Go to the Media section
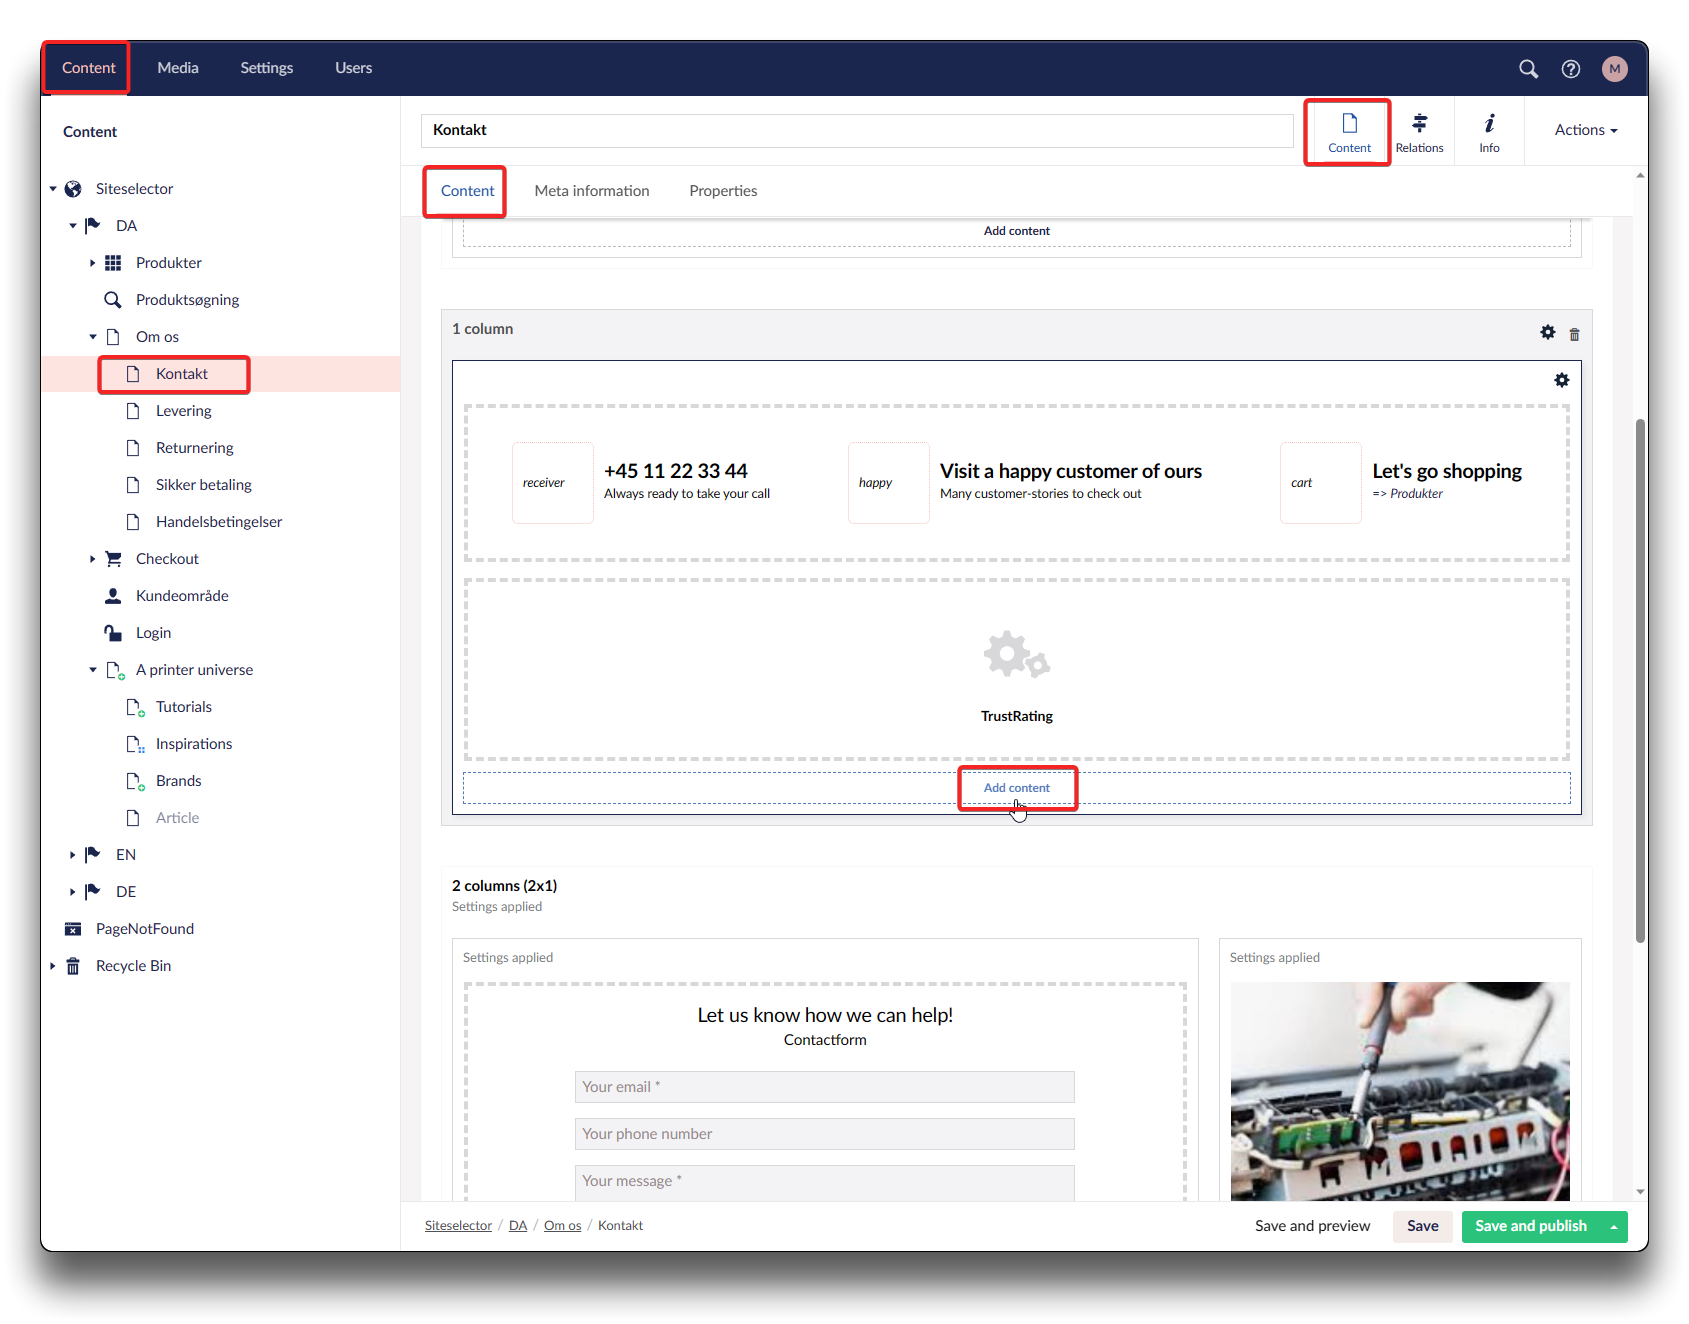Screen dimensions: 1689x1324 click(178, 68)
